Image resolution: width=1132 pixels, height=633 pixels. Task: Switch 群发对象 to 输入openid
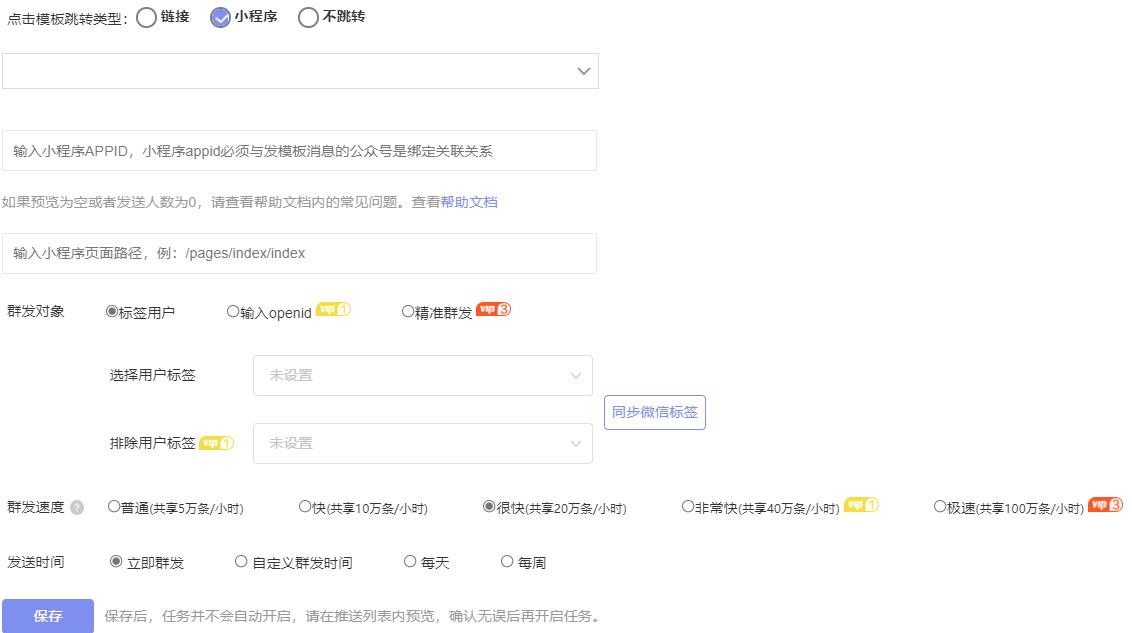pos(232,310)
